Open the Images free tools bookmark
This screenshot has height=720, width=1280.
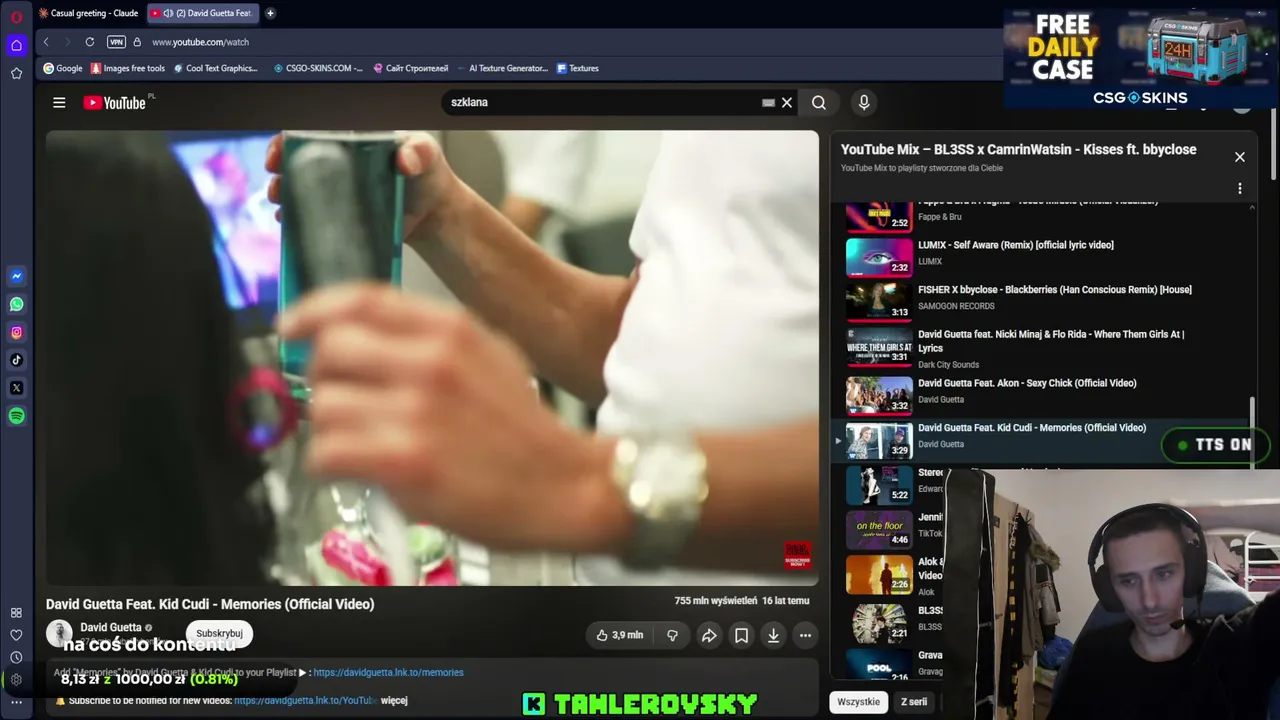coord(127,68)
